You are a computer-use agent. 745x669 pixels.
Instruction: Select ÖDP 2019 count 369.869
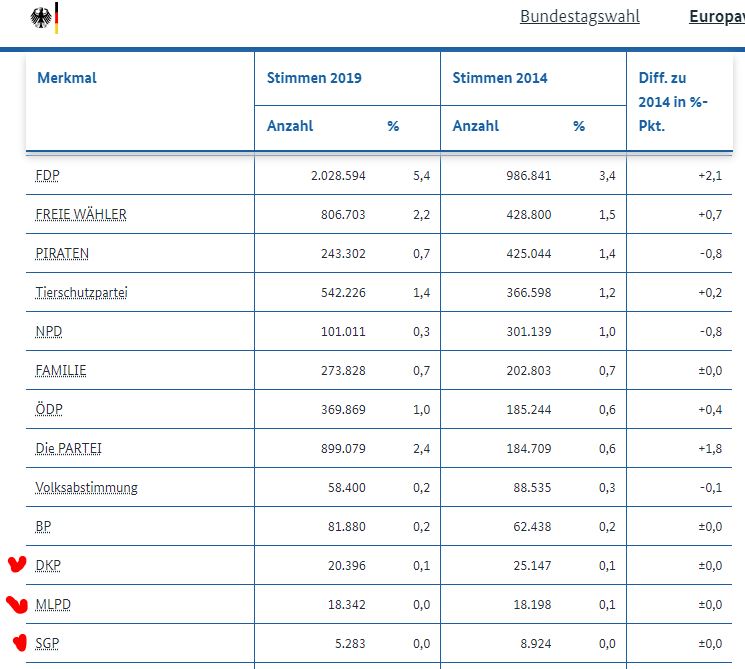tap(343, 410)
